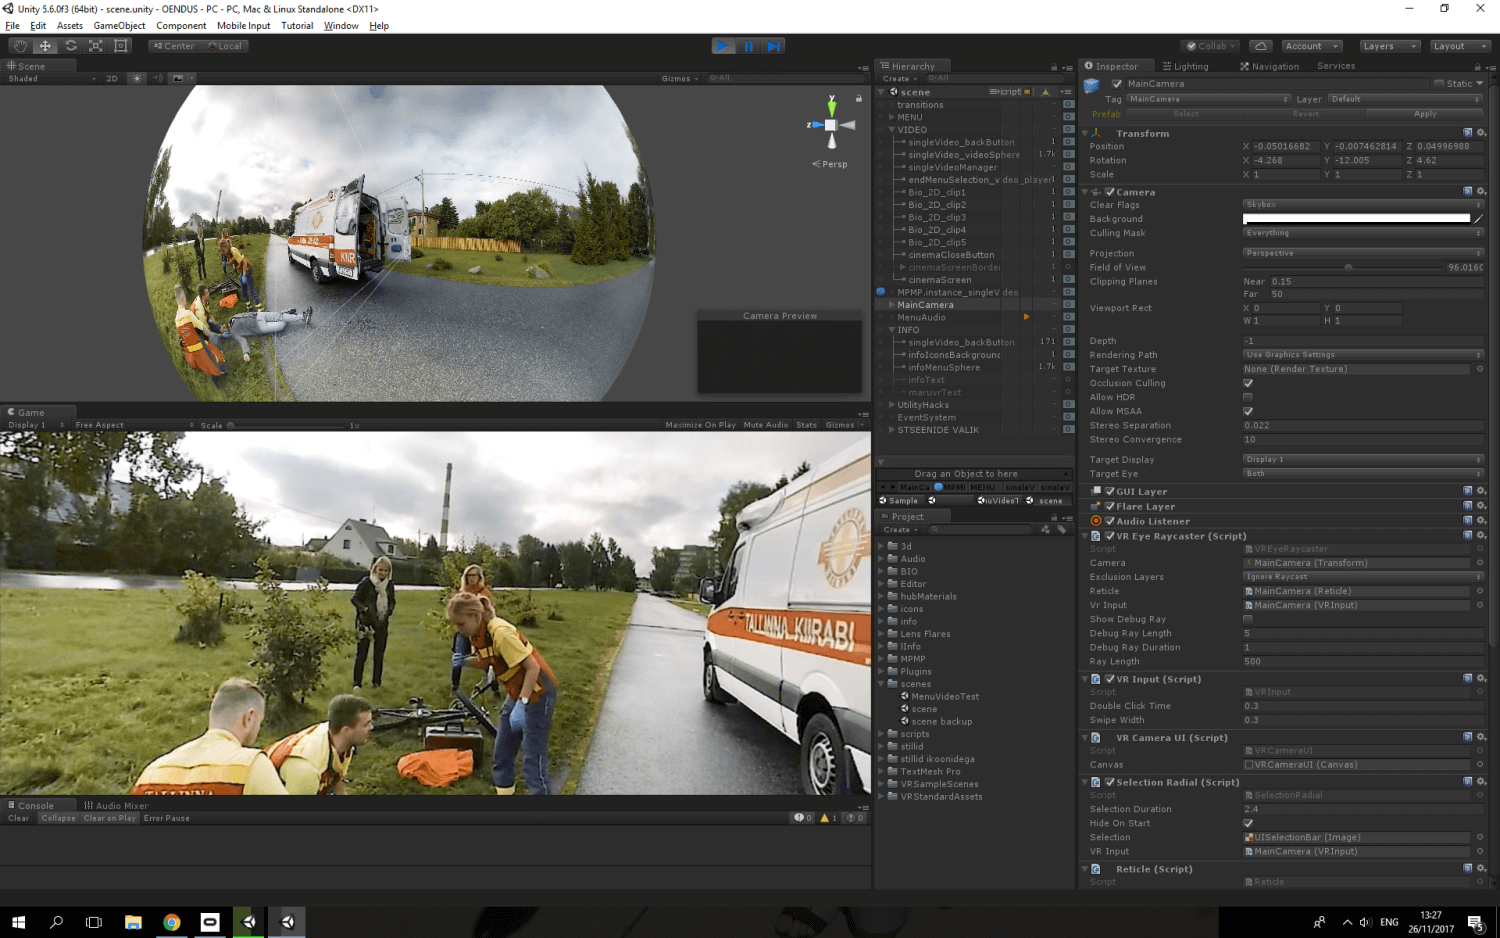Lock the Inspector panel
Viewport: 1500px width, 938px height.
click(x=1477, y=67)
